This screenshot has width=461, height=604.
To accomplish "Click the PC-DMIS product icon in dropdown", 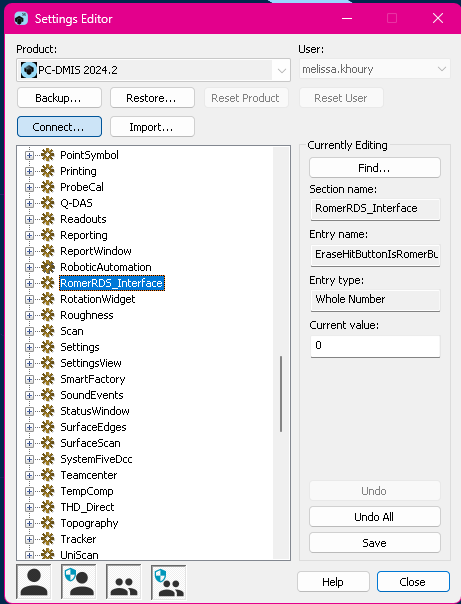I will pyautogui.click(x=28, y=70).
